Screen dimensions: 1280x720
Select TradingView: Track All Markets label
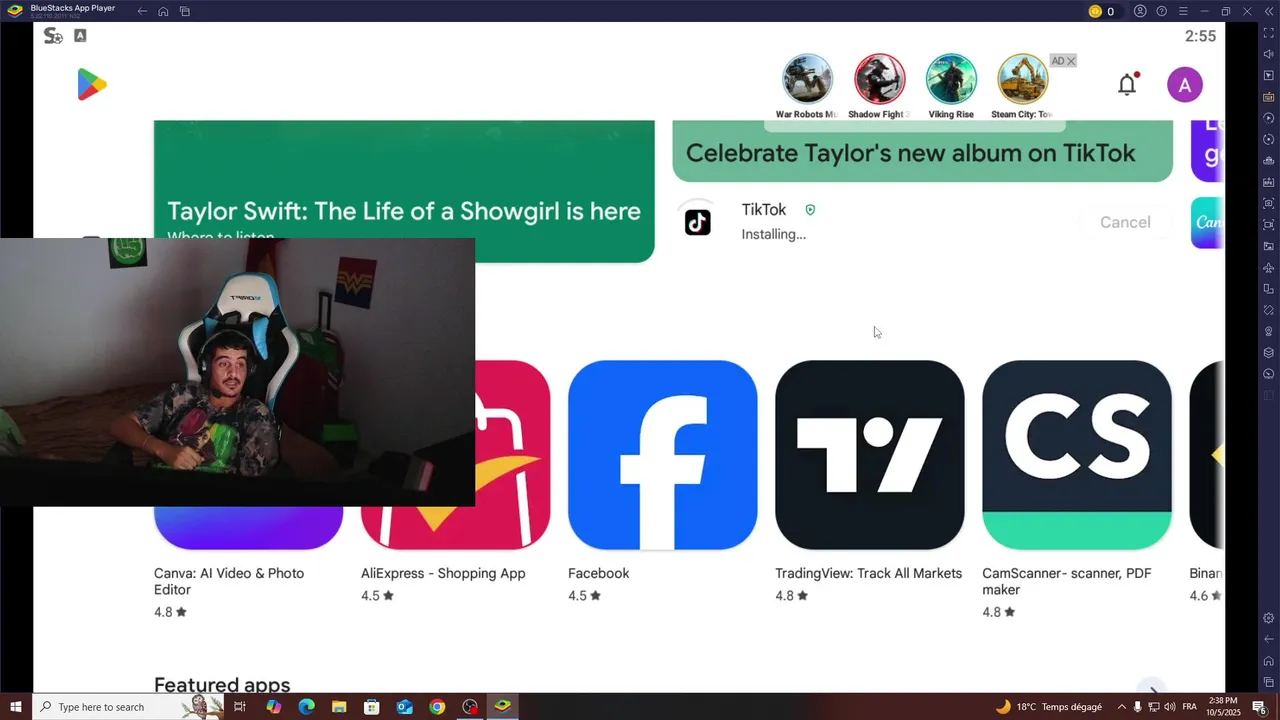coord(868,573)
